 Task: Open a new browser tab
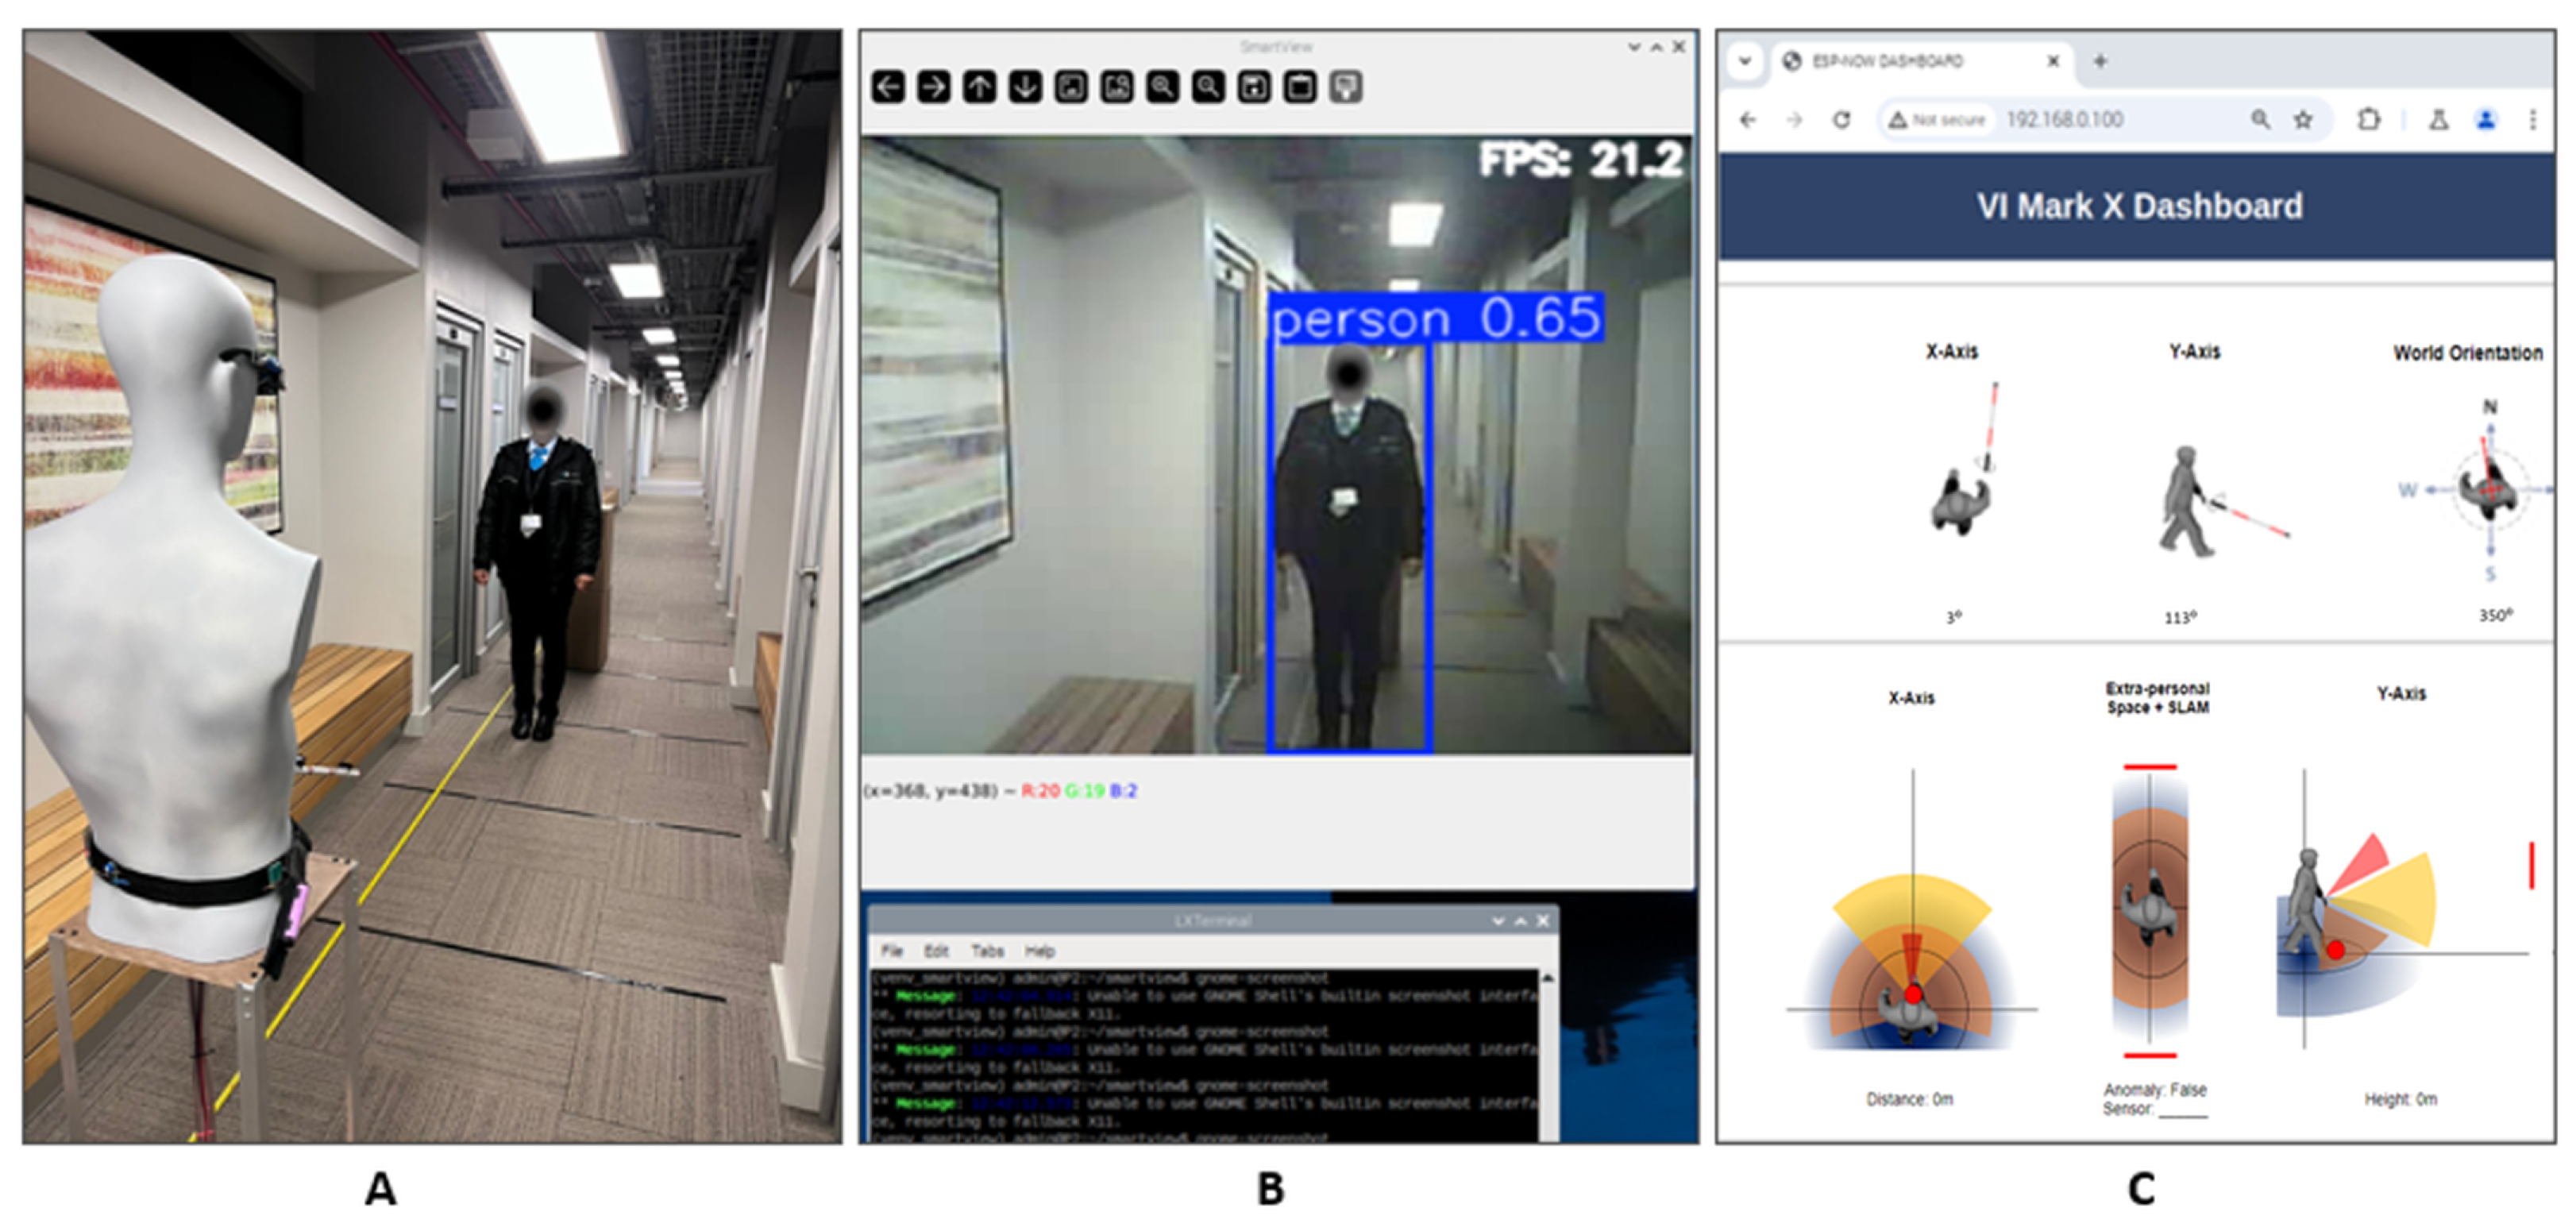(2100, 61)
